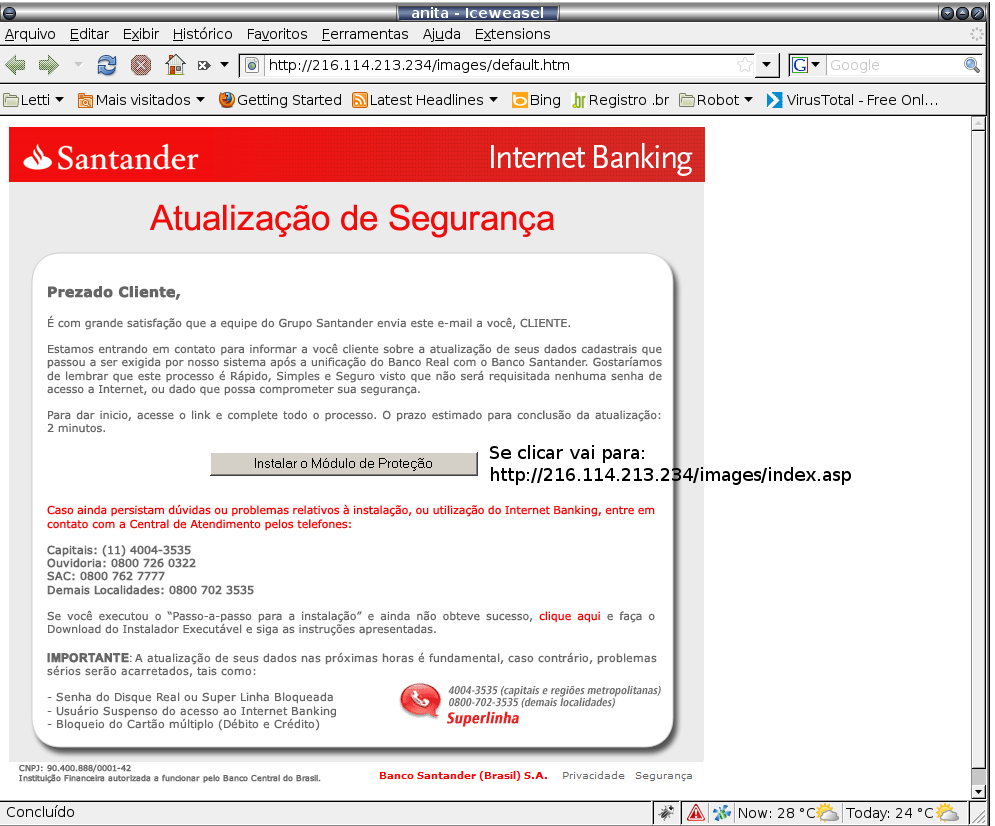This screenshot has height=826, width=995.
Task: Open the VirusTotal bookmark
Action: point(852,100)
